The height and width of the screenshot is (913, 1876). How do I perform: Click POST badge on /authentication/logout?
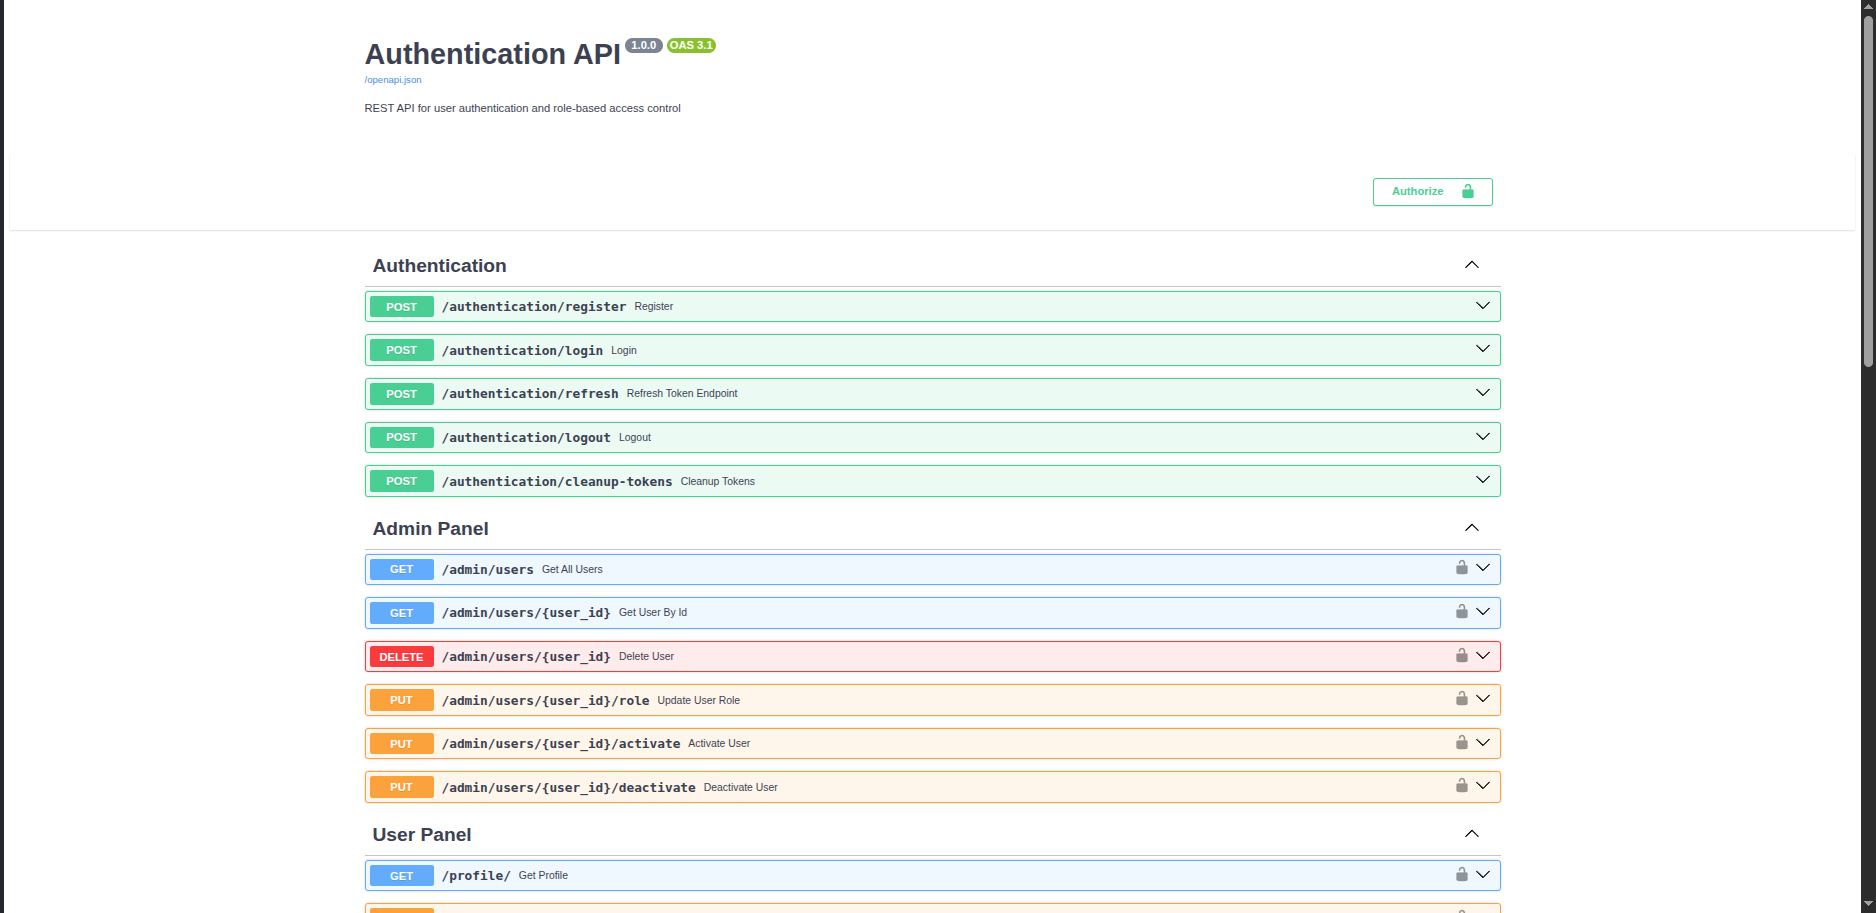pyautogui.click(x=401, y=437)
